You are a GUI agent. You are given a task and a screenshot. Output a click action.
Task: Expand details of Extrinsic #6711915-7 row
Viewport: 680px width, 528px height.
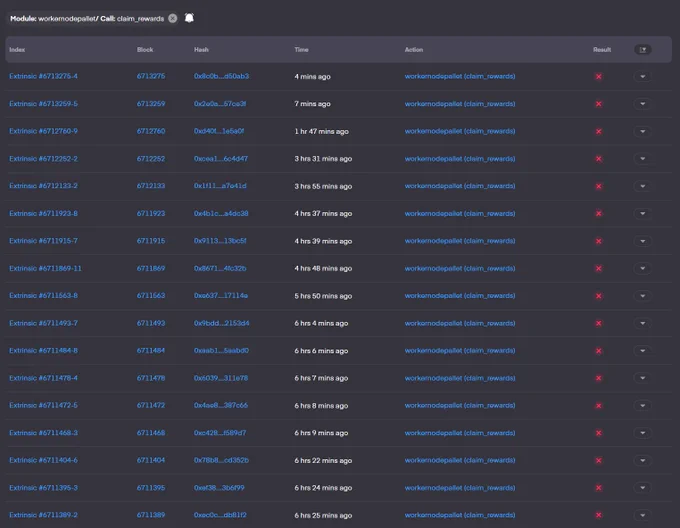pos(643,241)
